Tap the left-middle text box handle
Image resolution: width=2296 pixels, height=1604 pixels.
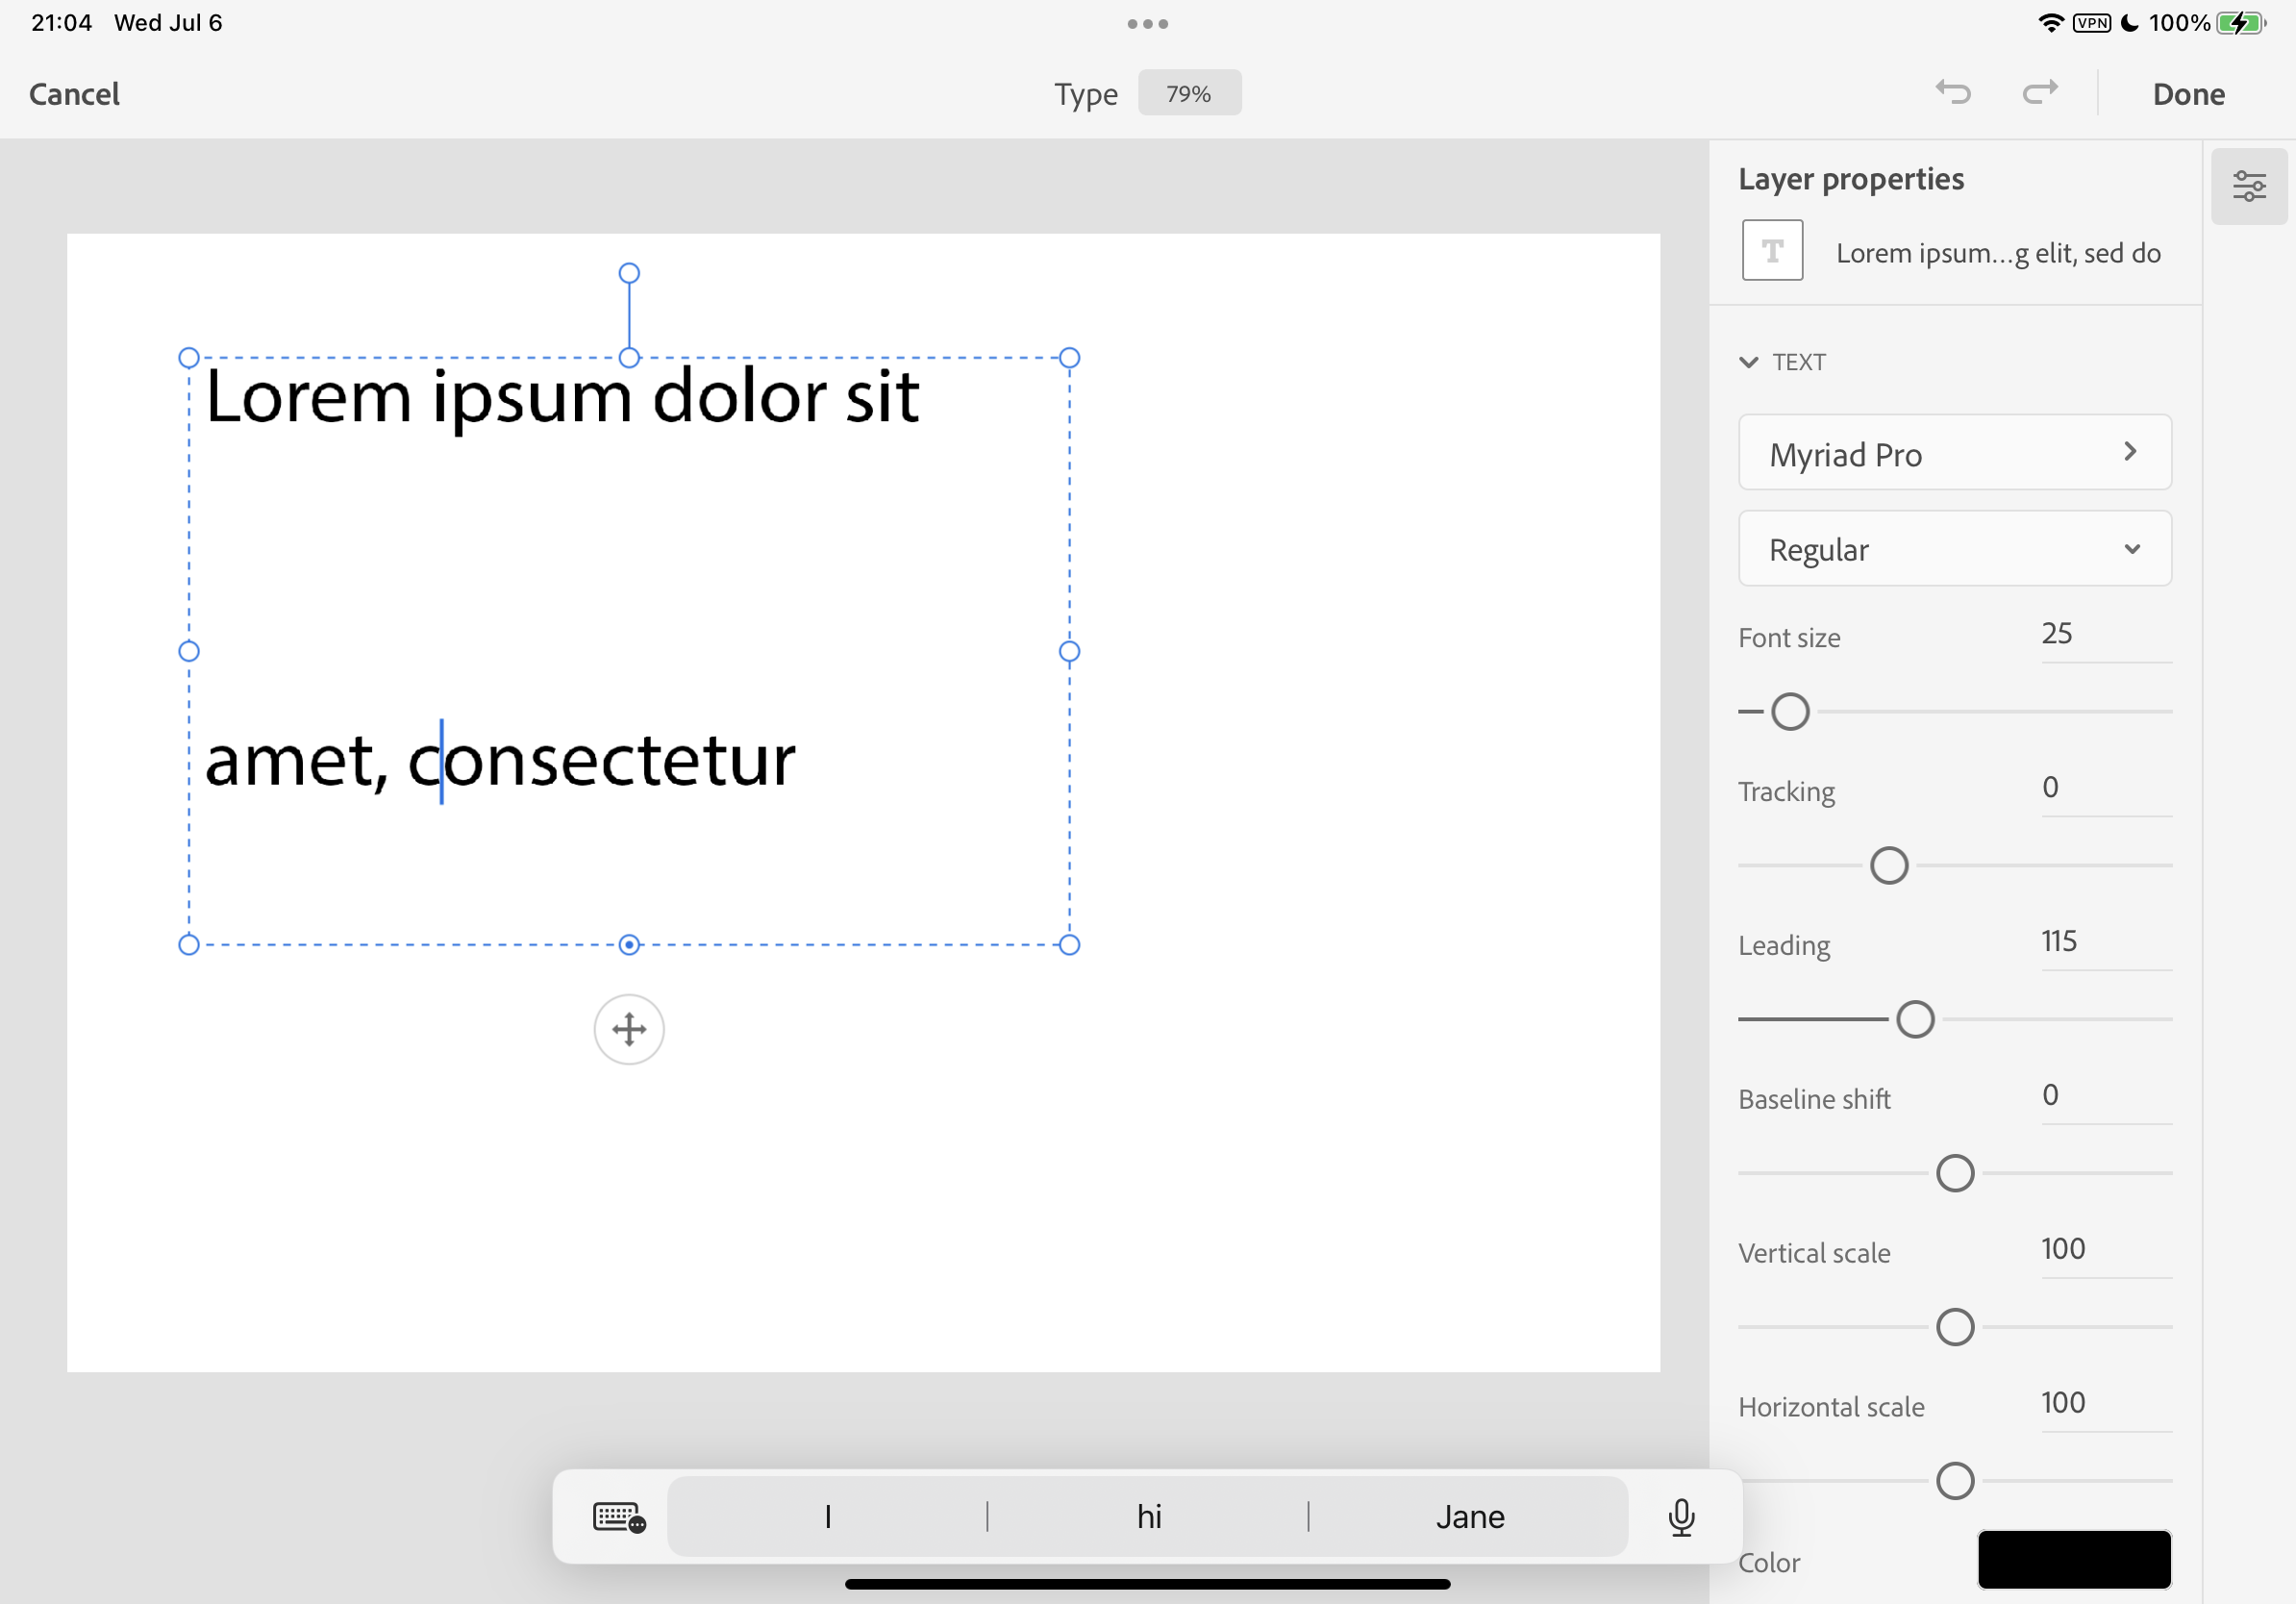[x=189, y=652]
